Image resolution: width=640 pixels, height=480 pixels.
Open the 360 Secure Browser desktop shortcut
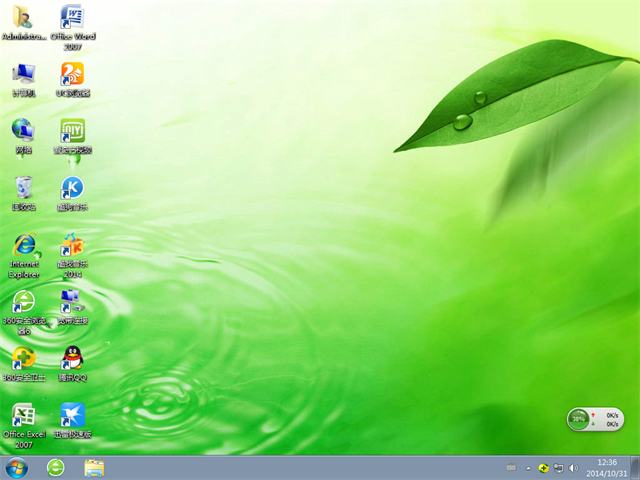tap(23, 302)
